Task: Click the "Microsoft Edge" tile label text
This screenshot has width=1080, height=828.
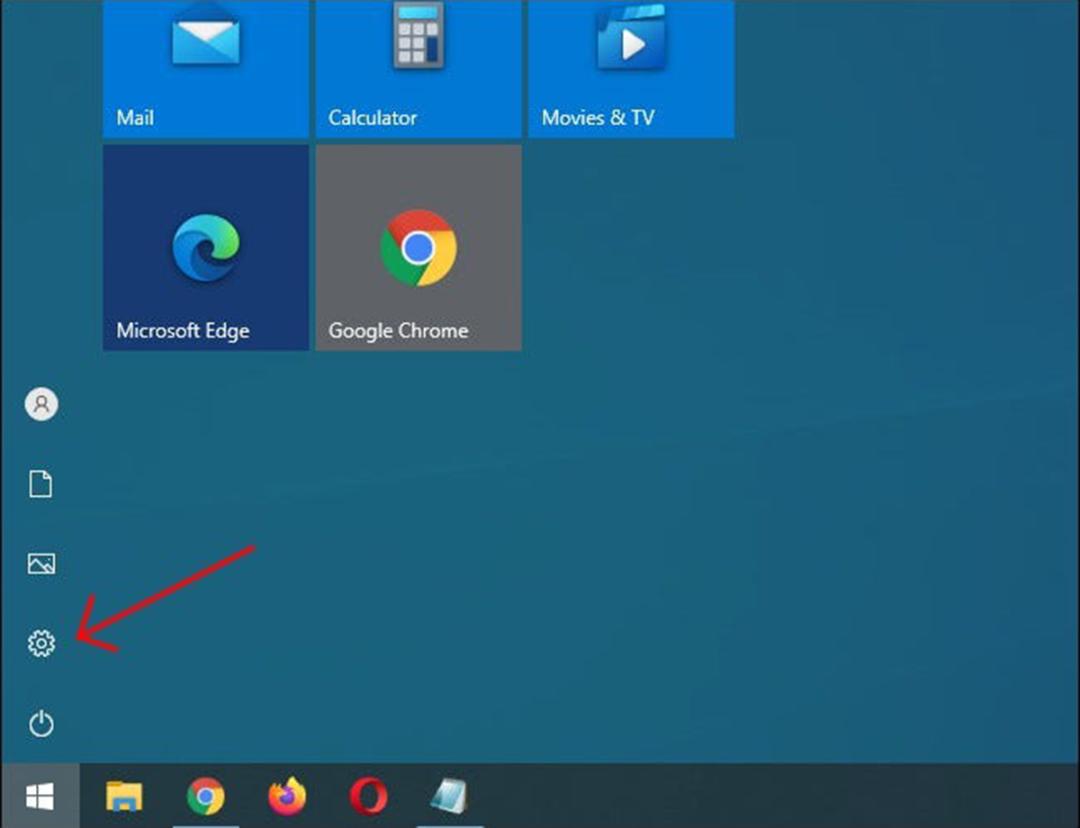Action: tap(183, 331)
